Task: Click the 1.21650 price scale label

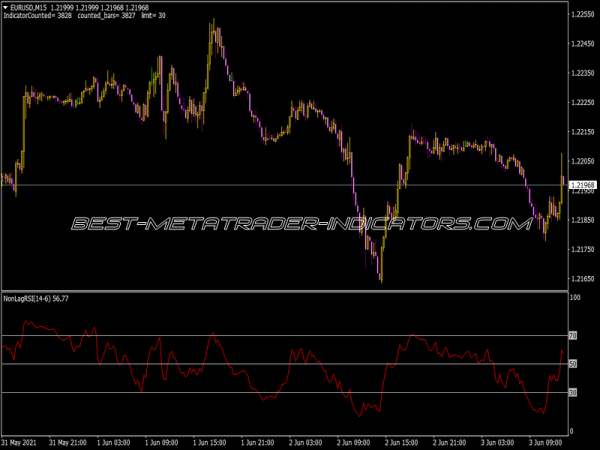Action: pos(583,279)
